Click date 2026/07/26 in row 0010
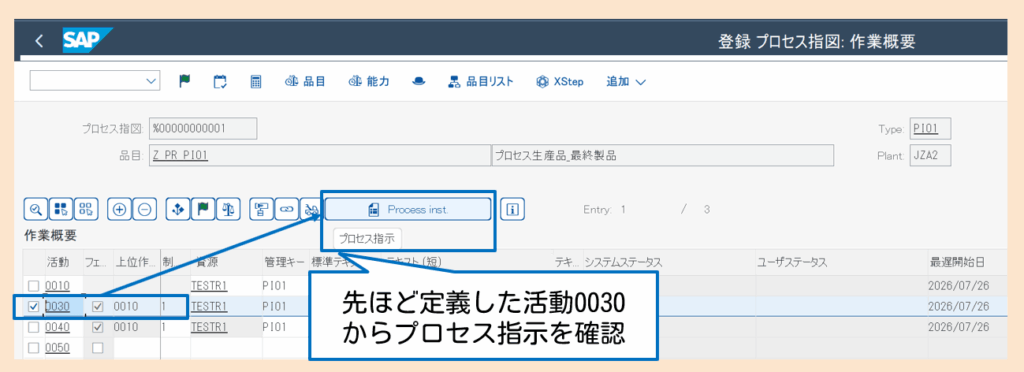 pyautogui.click(x=959, y=285)
